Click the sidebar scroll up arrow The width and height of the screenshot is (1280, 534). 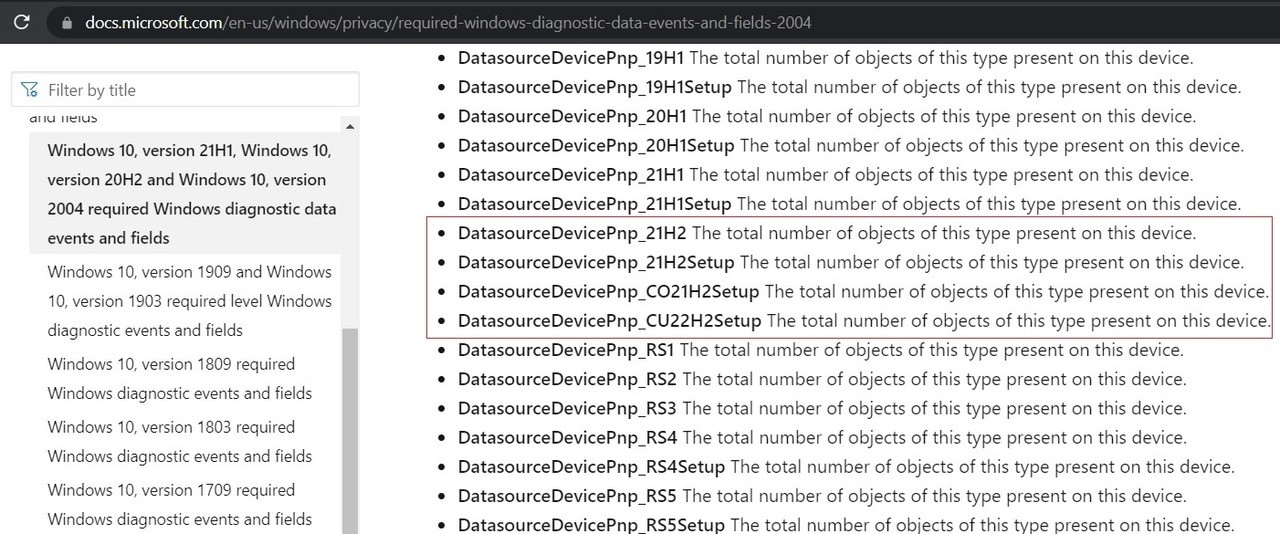(x=349, y=127)
